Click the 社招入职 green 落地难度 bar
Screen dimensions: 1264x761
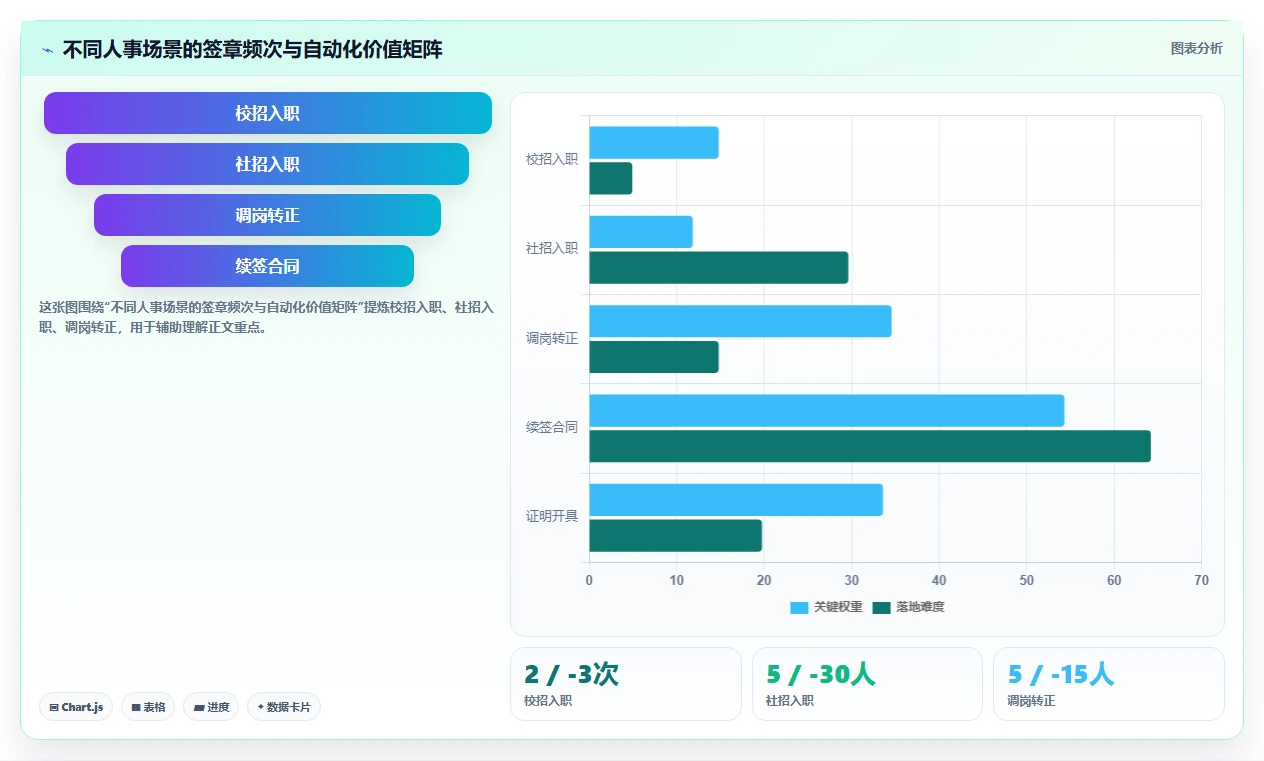tap(719, 268)
